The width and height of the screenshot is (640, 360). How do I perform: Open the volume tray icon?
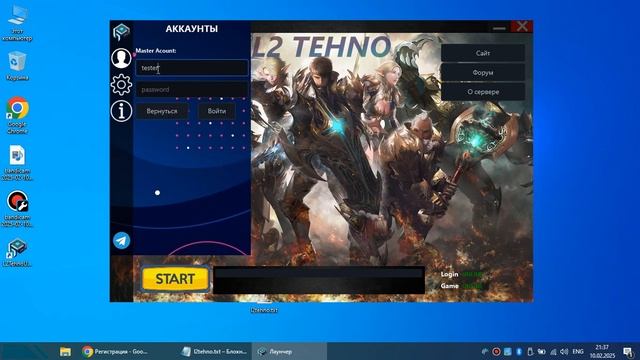click(x=564, y=351)
